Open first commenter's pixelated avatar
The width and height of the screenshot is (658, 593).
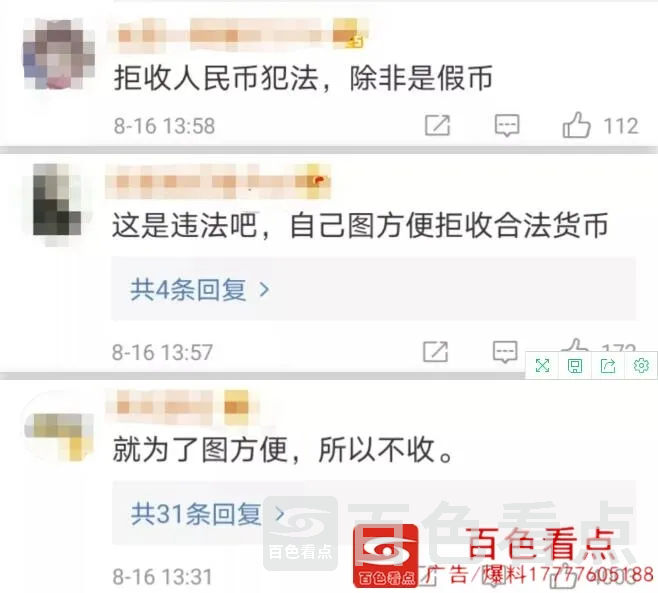pyautogui.click(x=58, y=55)
